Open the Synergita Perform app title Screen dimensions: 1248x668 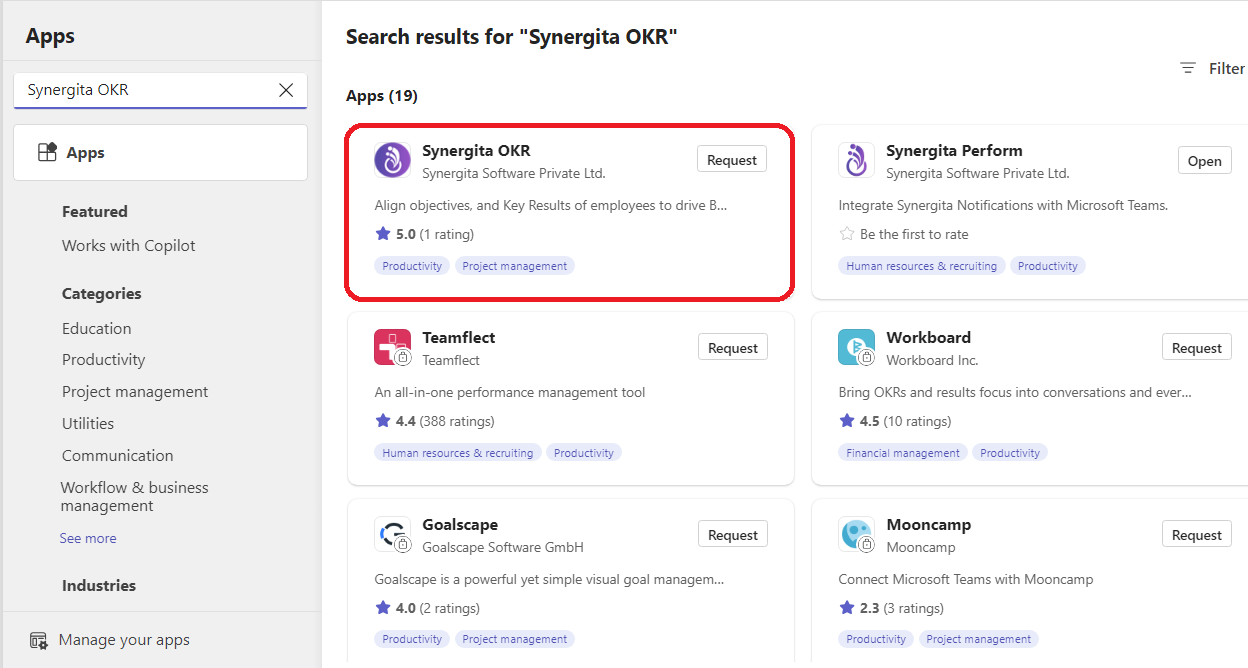click(954, 151)
